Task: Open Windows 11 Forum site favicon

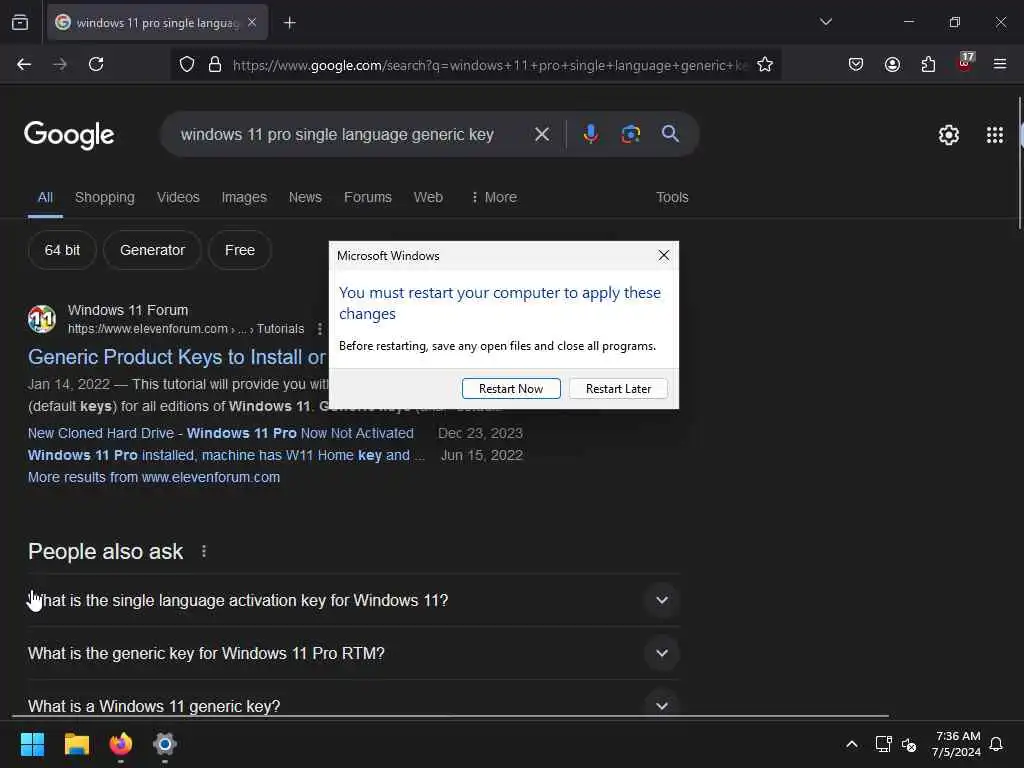Action: click(42, 319)
